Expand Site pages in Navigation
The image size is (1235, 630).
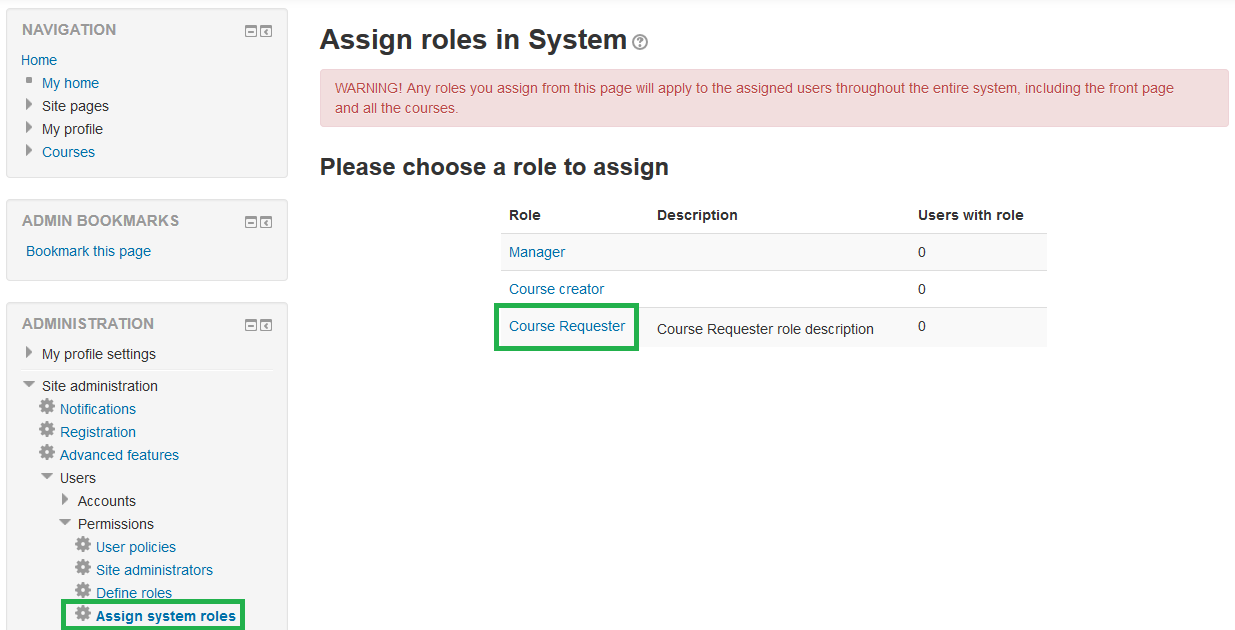pyautogui.click(x=29, y=105)
